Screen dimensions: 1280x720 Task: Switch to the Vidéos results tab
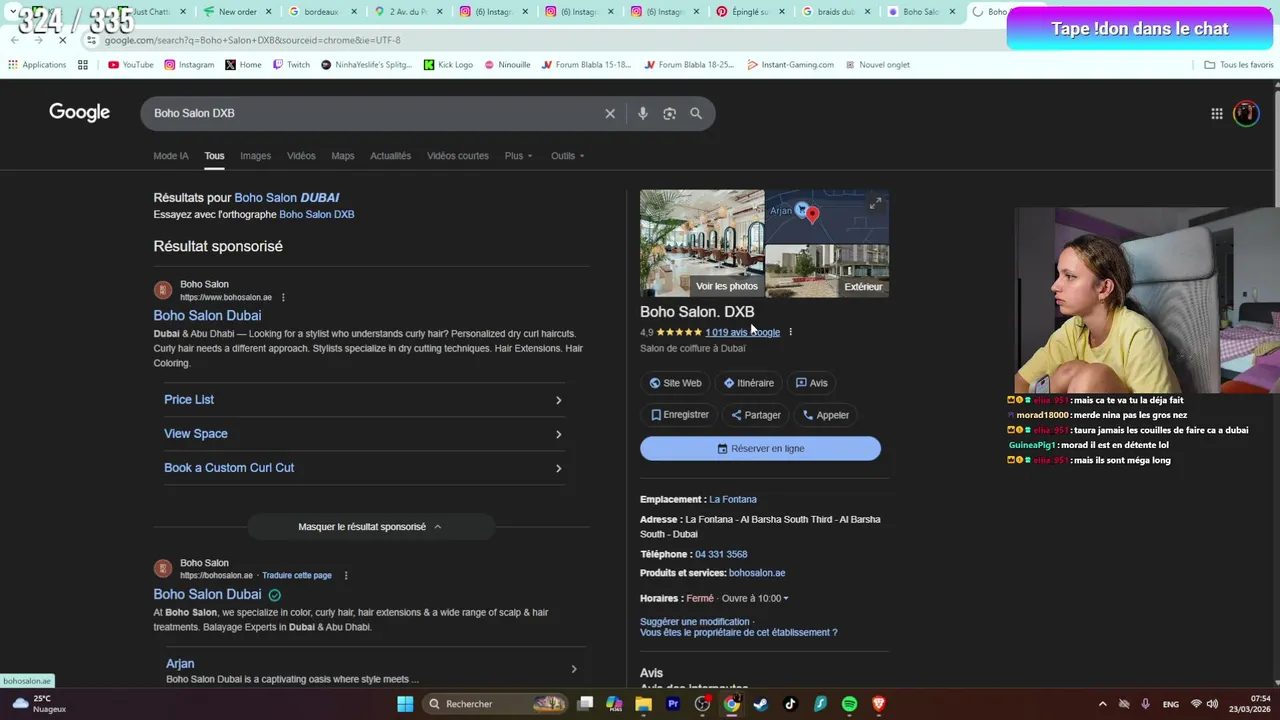click(x=301, y=156)
